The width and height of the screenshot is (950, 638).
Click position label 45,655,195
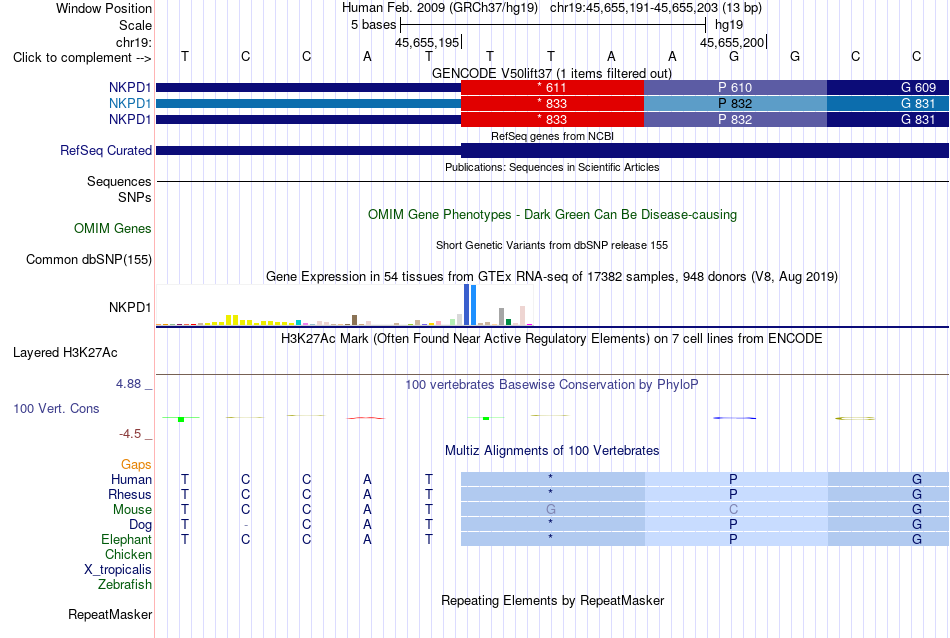tap(427, 42)
